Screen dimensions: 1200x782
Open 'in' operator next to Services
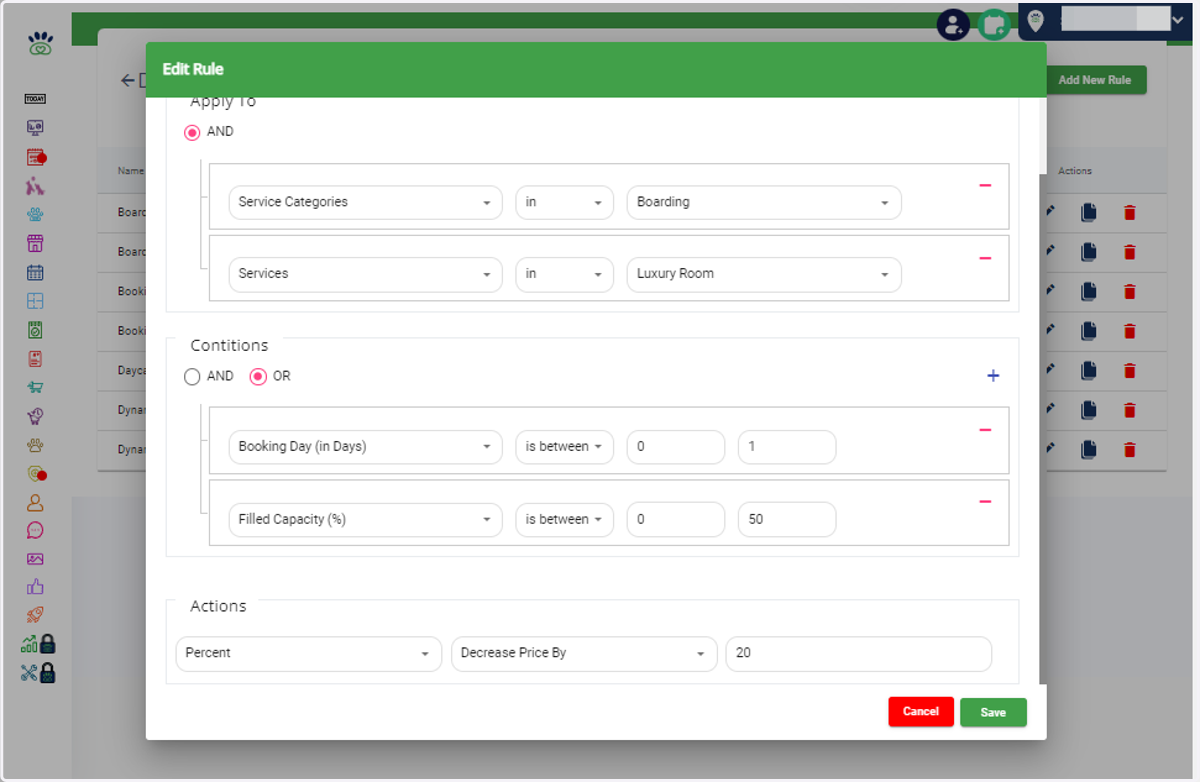(x=564, y=274)
